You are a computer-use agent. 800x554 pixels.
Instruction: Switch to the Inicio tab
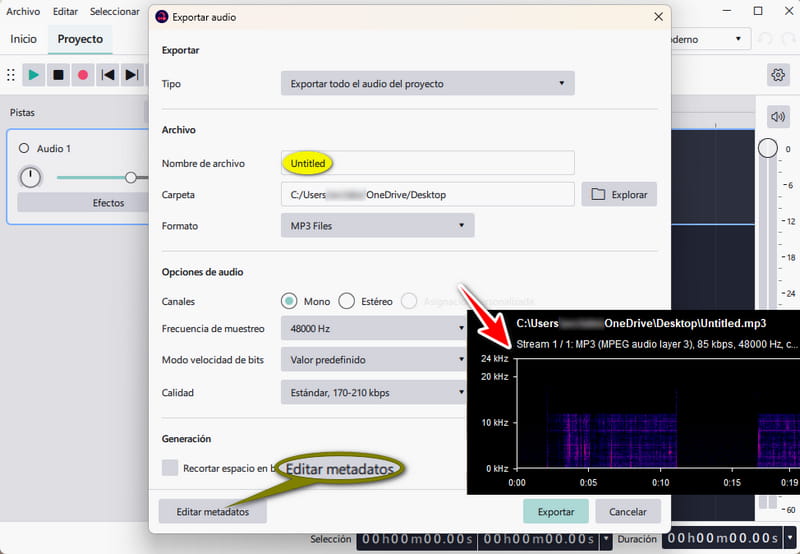coord(23,39)
